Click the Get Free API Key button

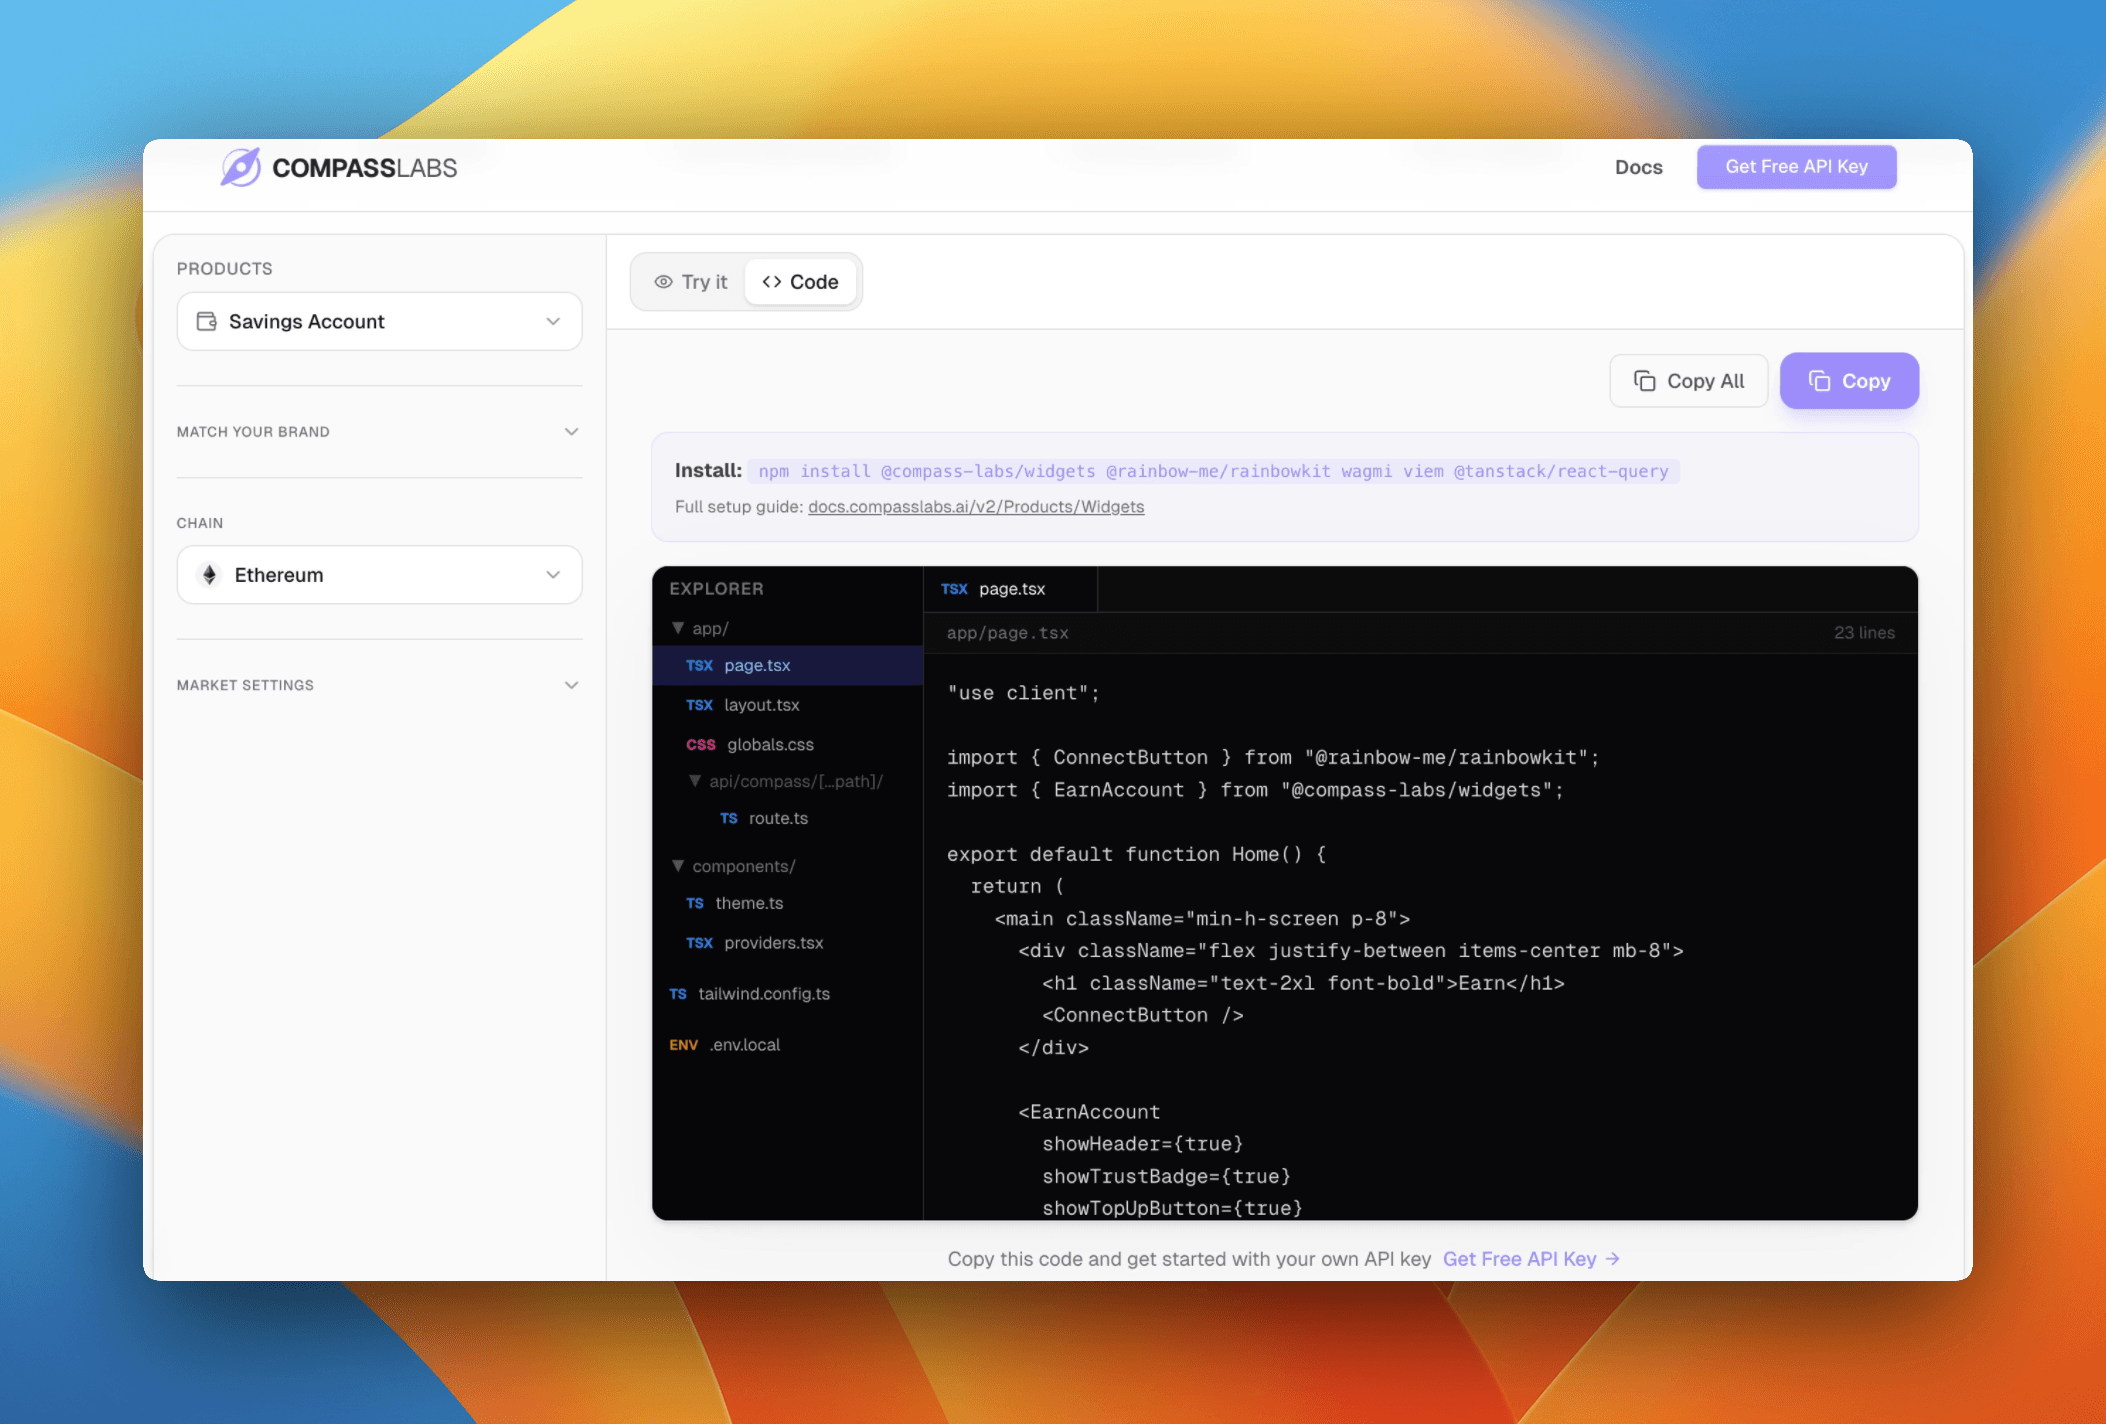point(1796,166)
